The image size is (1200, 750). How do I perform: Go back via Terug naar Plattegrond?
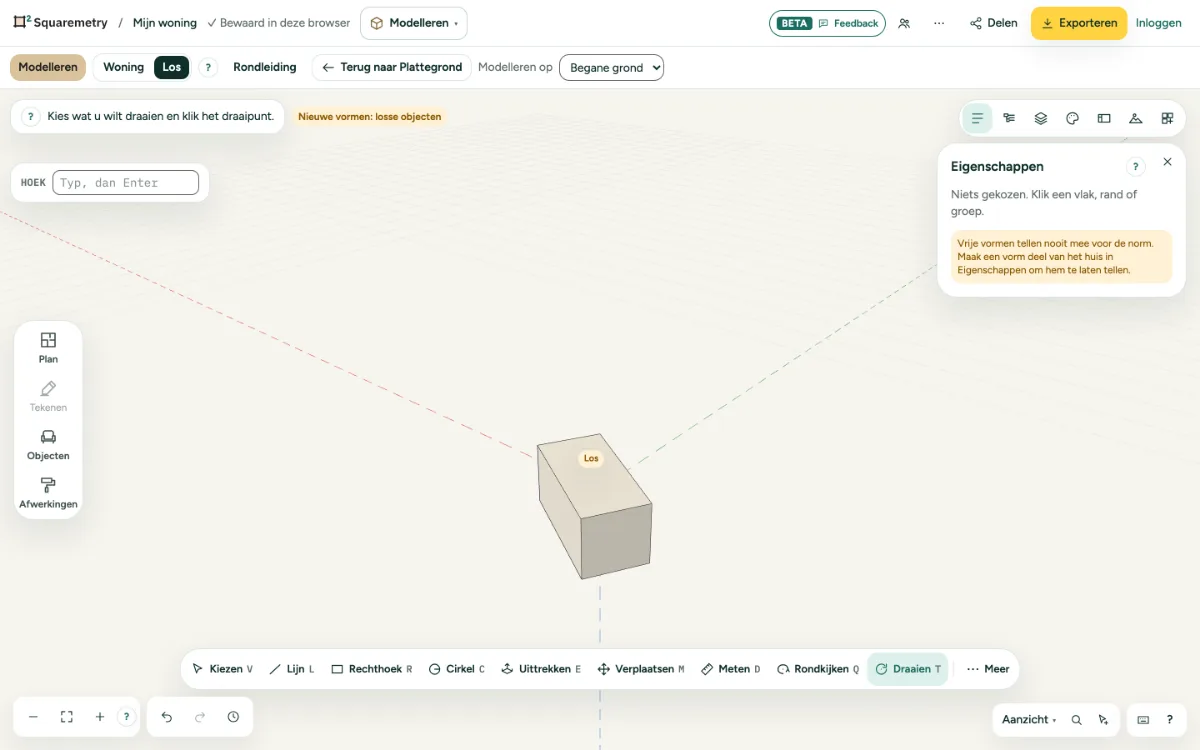point(392,67)
